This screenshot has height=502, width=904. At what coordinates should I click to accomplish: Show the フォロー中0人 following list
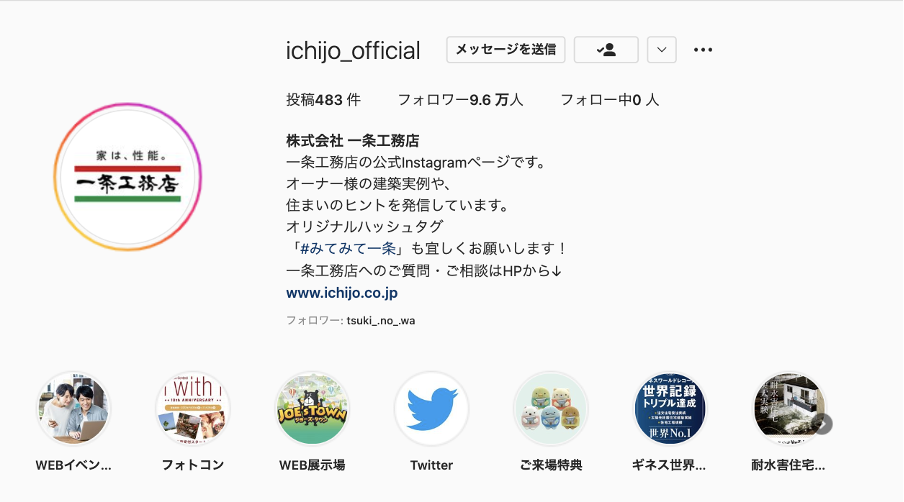click(609, 100)
